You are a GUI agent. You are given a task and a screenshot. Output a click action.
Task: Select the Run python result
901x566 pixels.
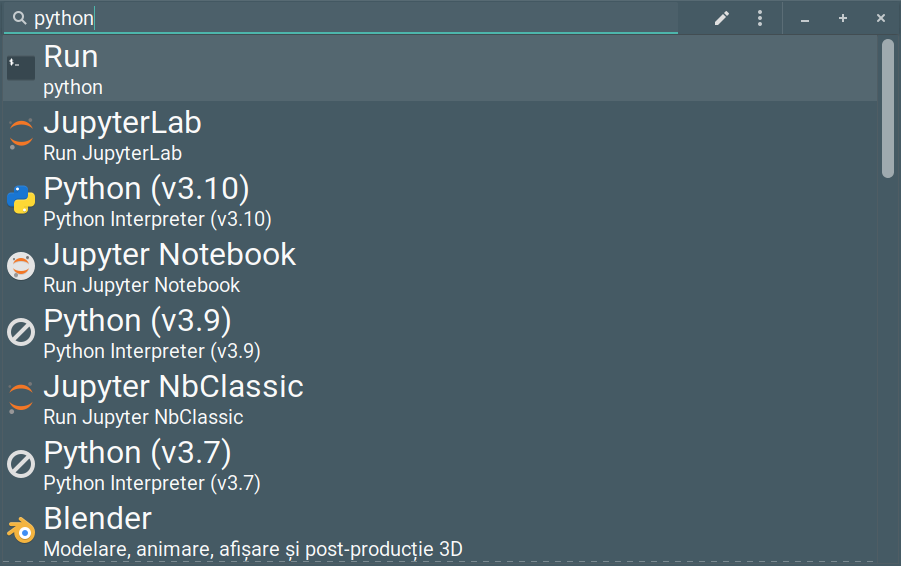pos(440,68)
